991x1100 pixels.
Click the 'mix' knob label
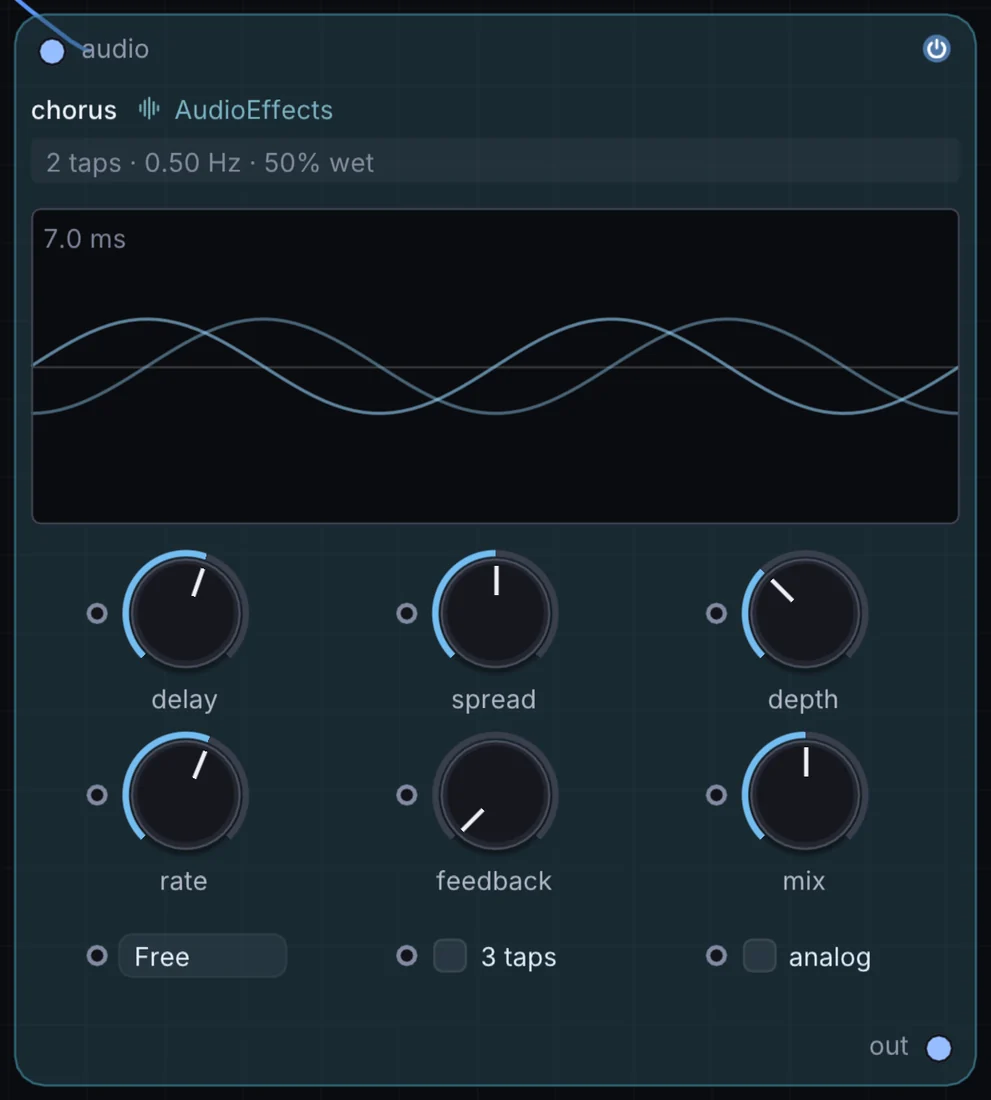pyautogui.click(x=804, y=880)
